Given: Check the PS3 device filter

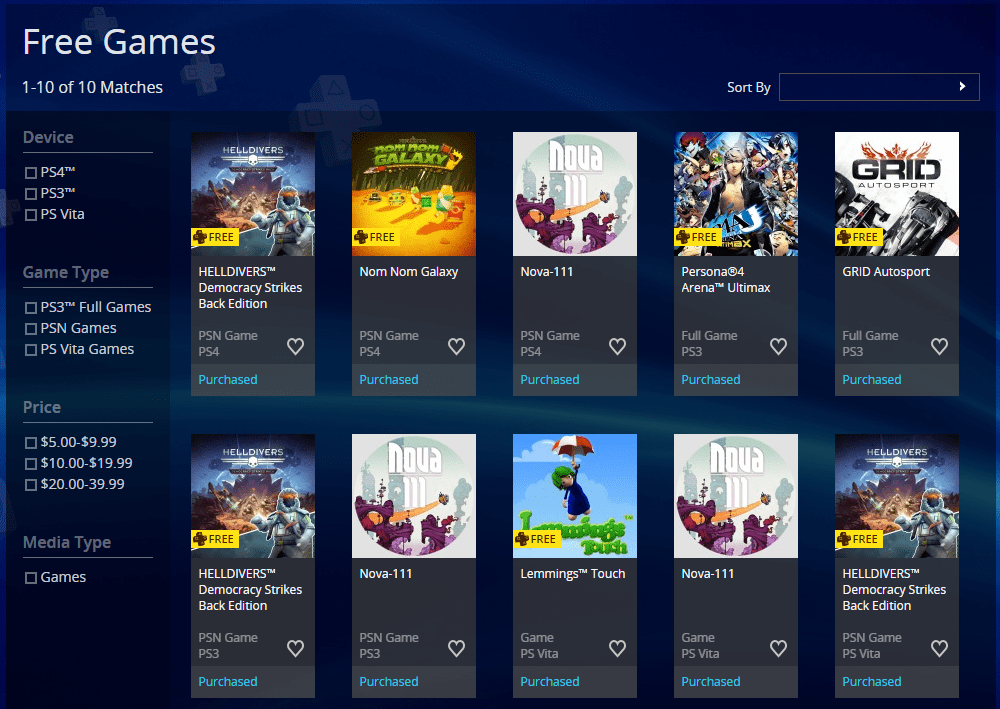Looking at the screenshot, I should [31, 194].
